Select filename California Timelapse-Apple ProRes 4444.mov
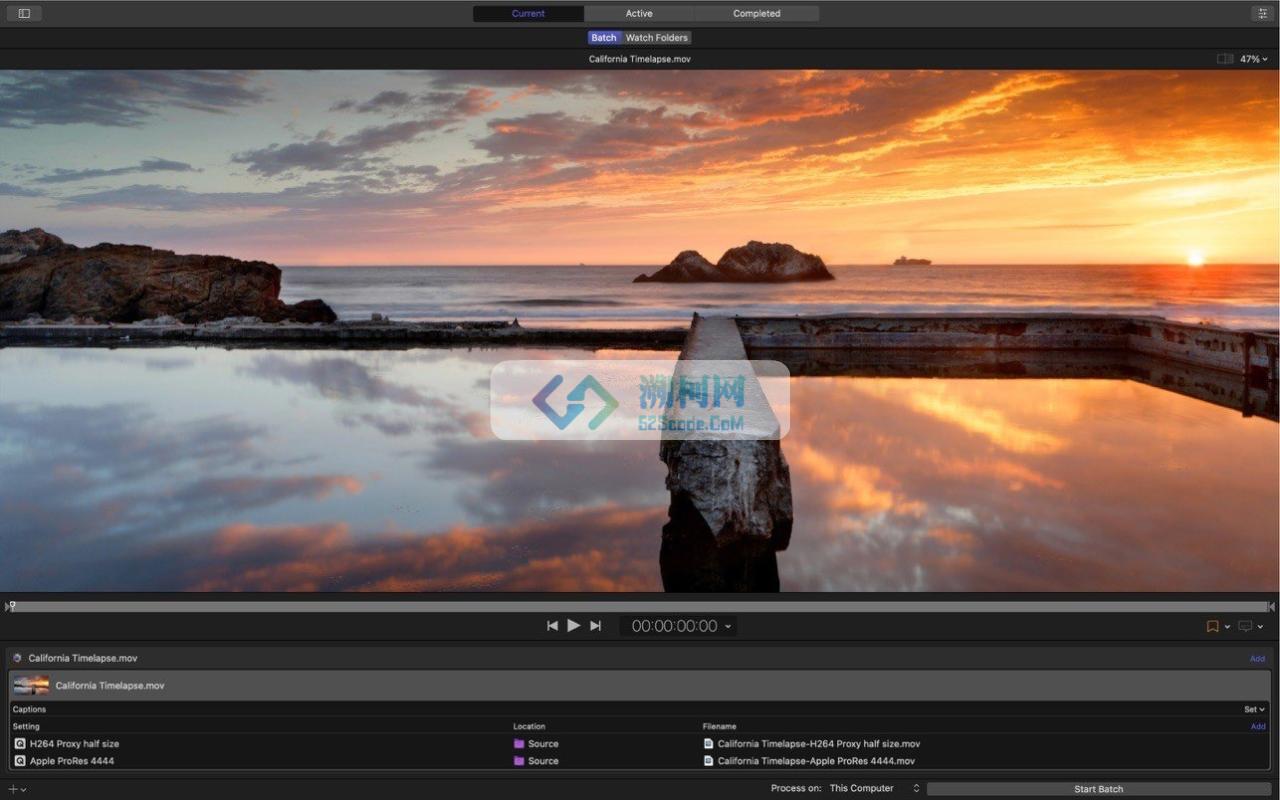 tap(816, 761)
